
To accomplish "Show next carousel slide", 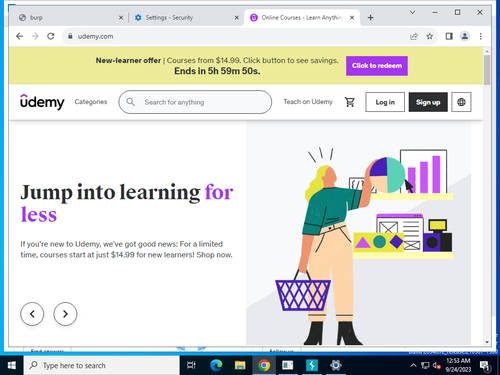I will tap(65, 314).
